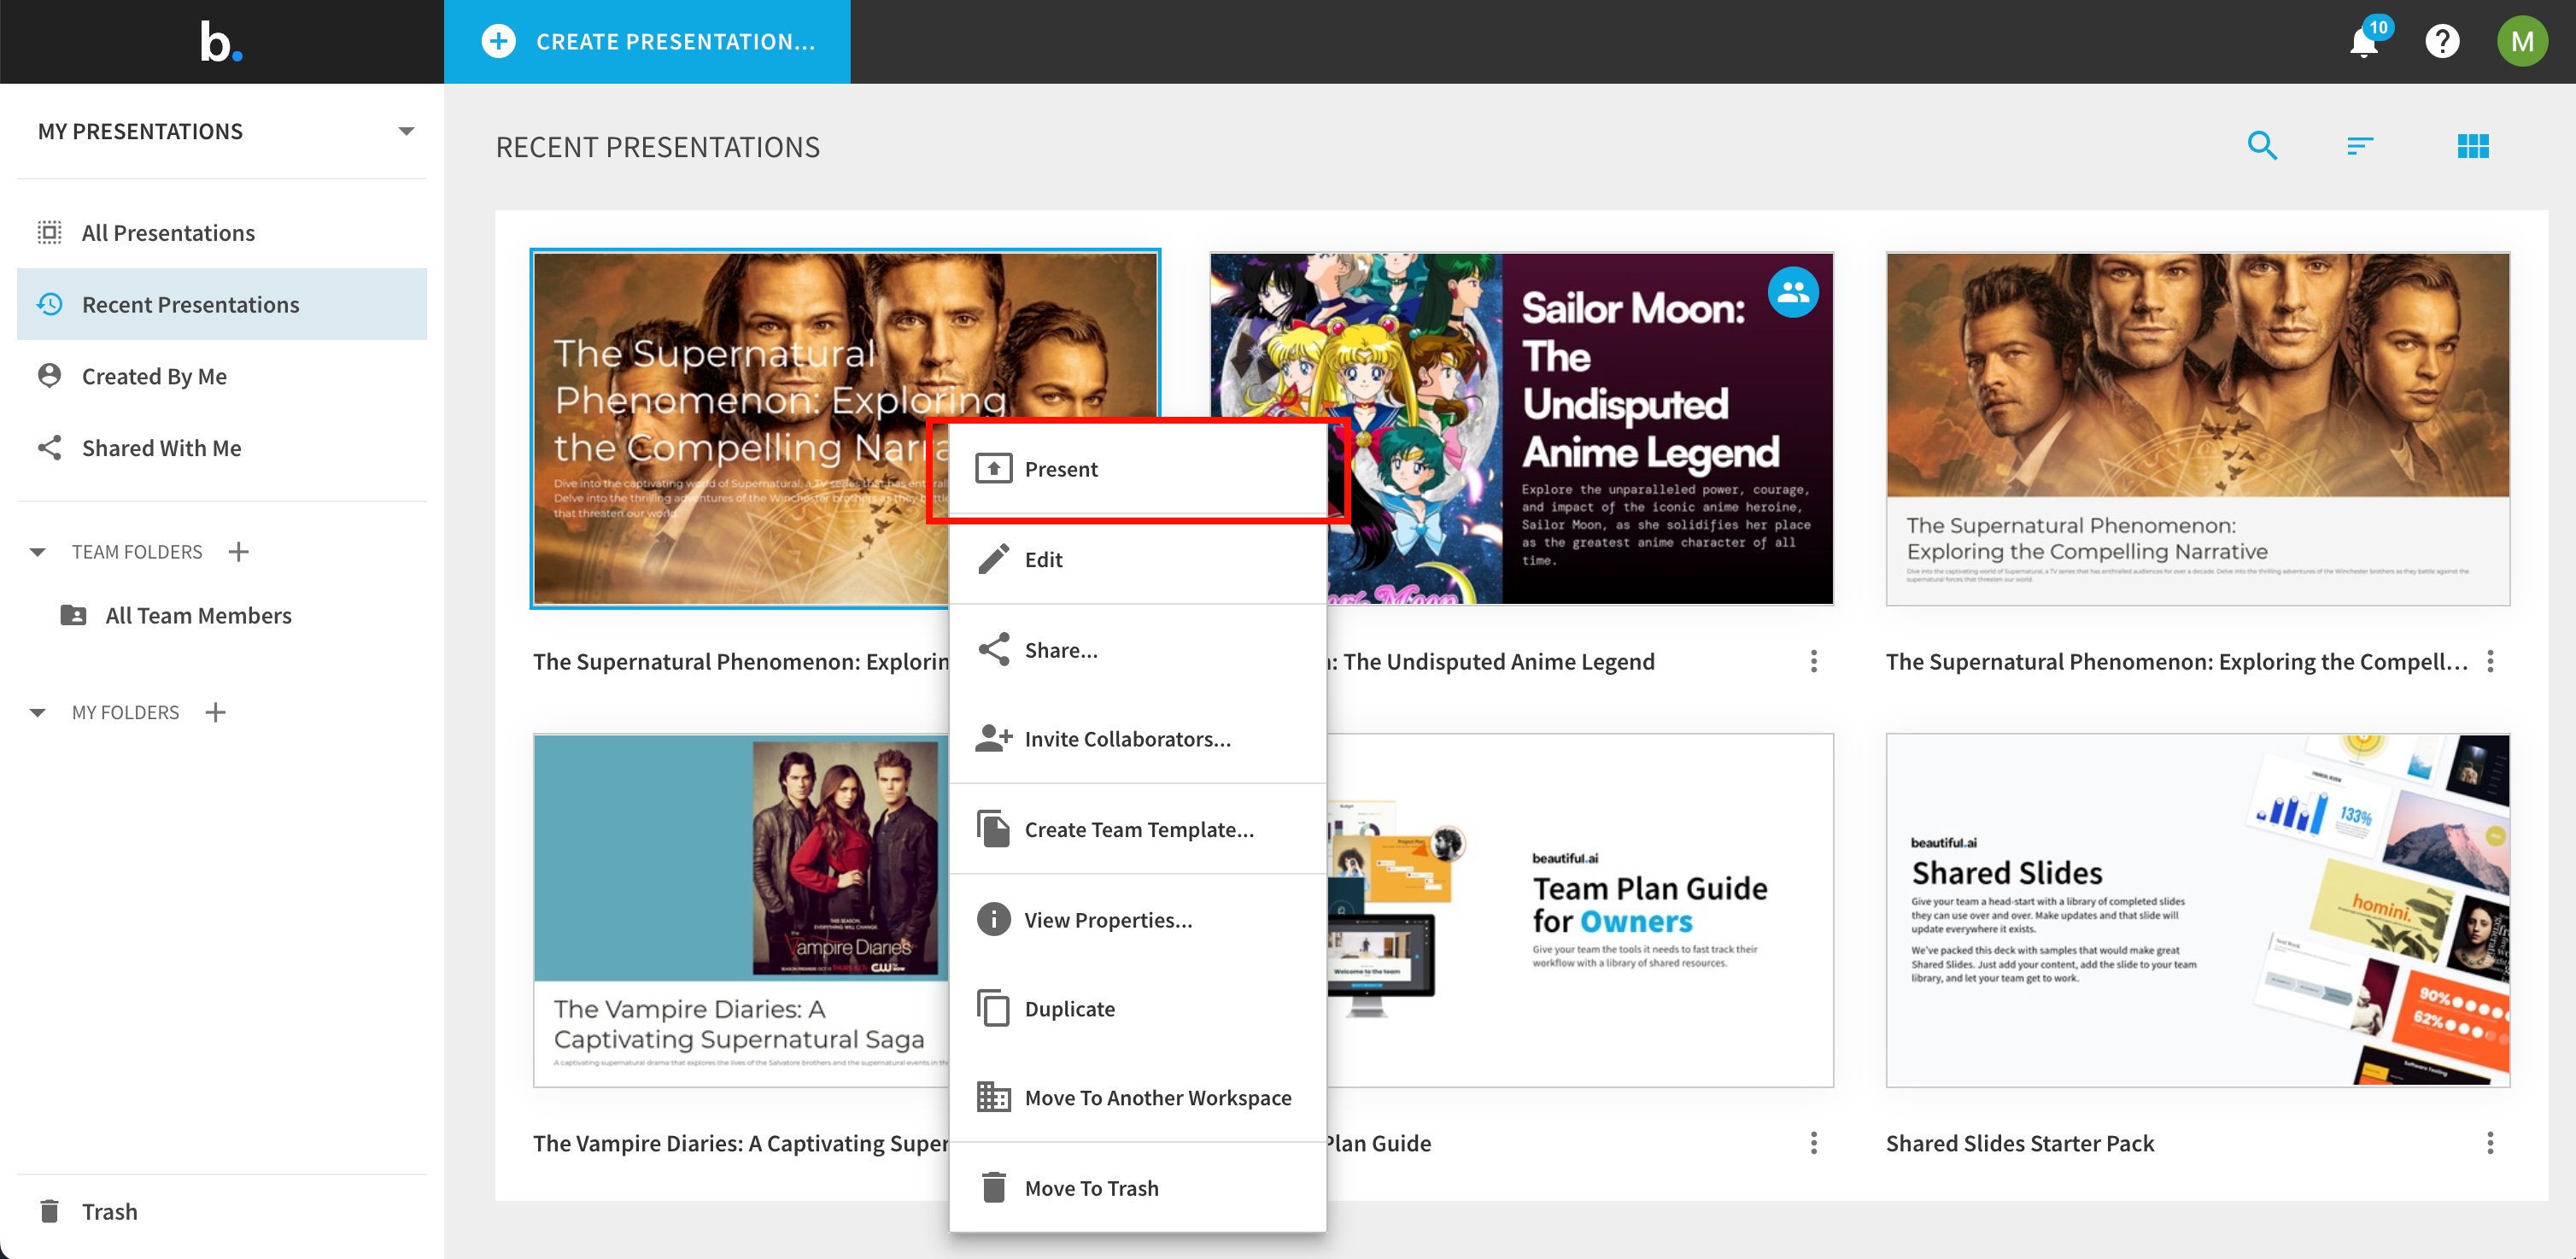2576x1259 pixels.
Task: Click the View Properties info icon
Action: click(993, 919)
